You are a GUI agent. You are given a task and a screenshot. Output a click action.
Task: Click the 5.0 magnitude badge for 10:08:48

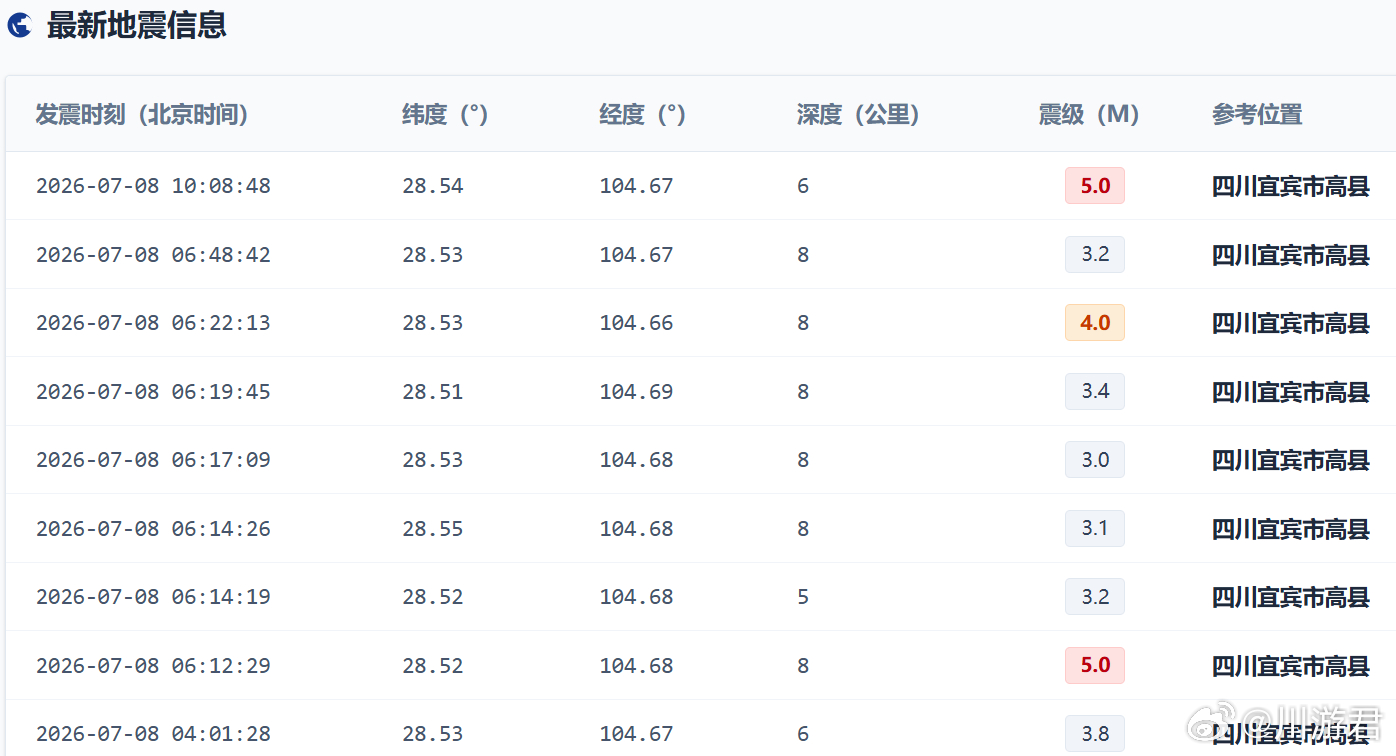[1095, 186]
